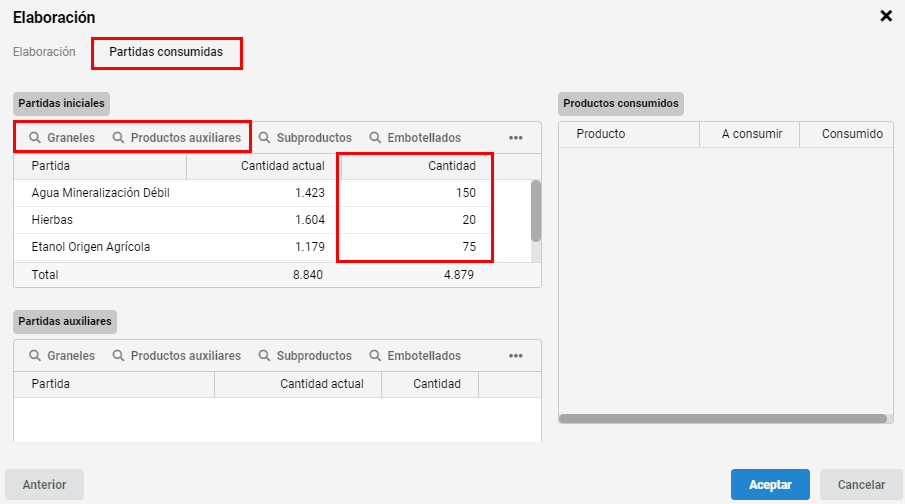Click current quantity 1.604
Screen dimensions: 905x504
tap(310, 220)
